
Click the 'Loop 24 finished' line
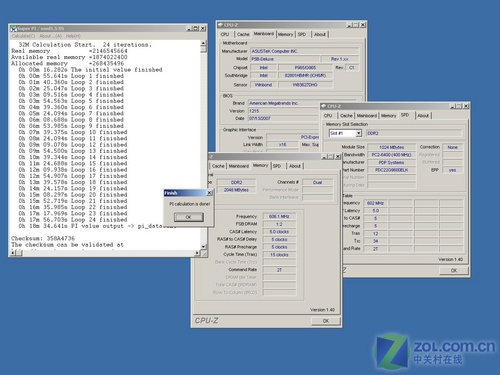point(72,220)
